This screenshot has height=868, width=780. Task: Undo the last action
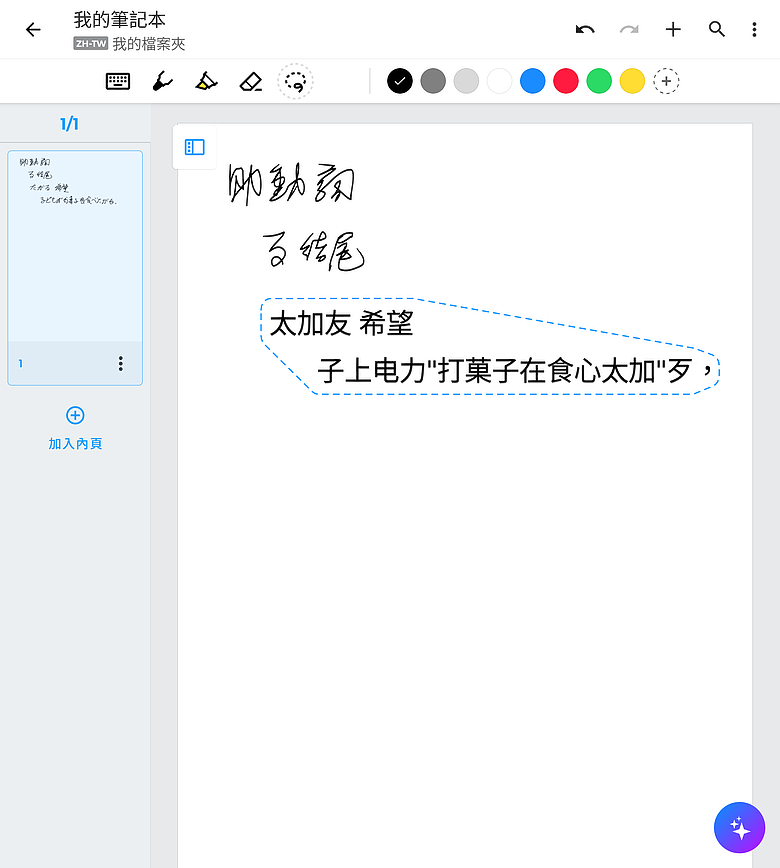(x=585, y=29)
